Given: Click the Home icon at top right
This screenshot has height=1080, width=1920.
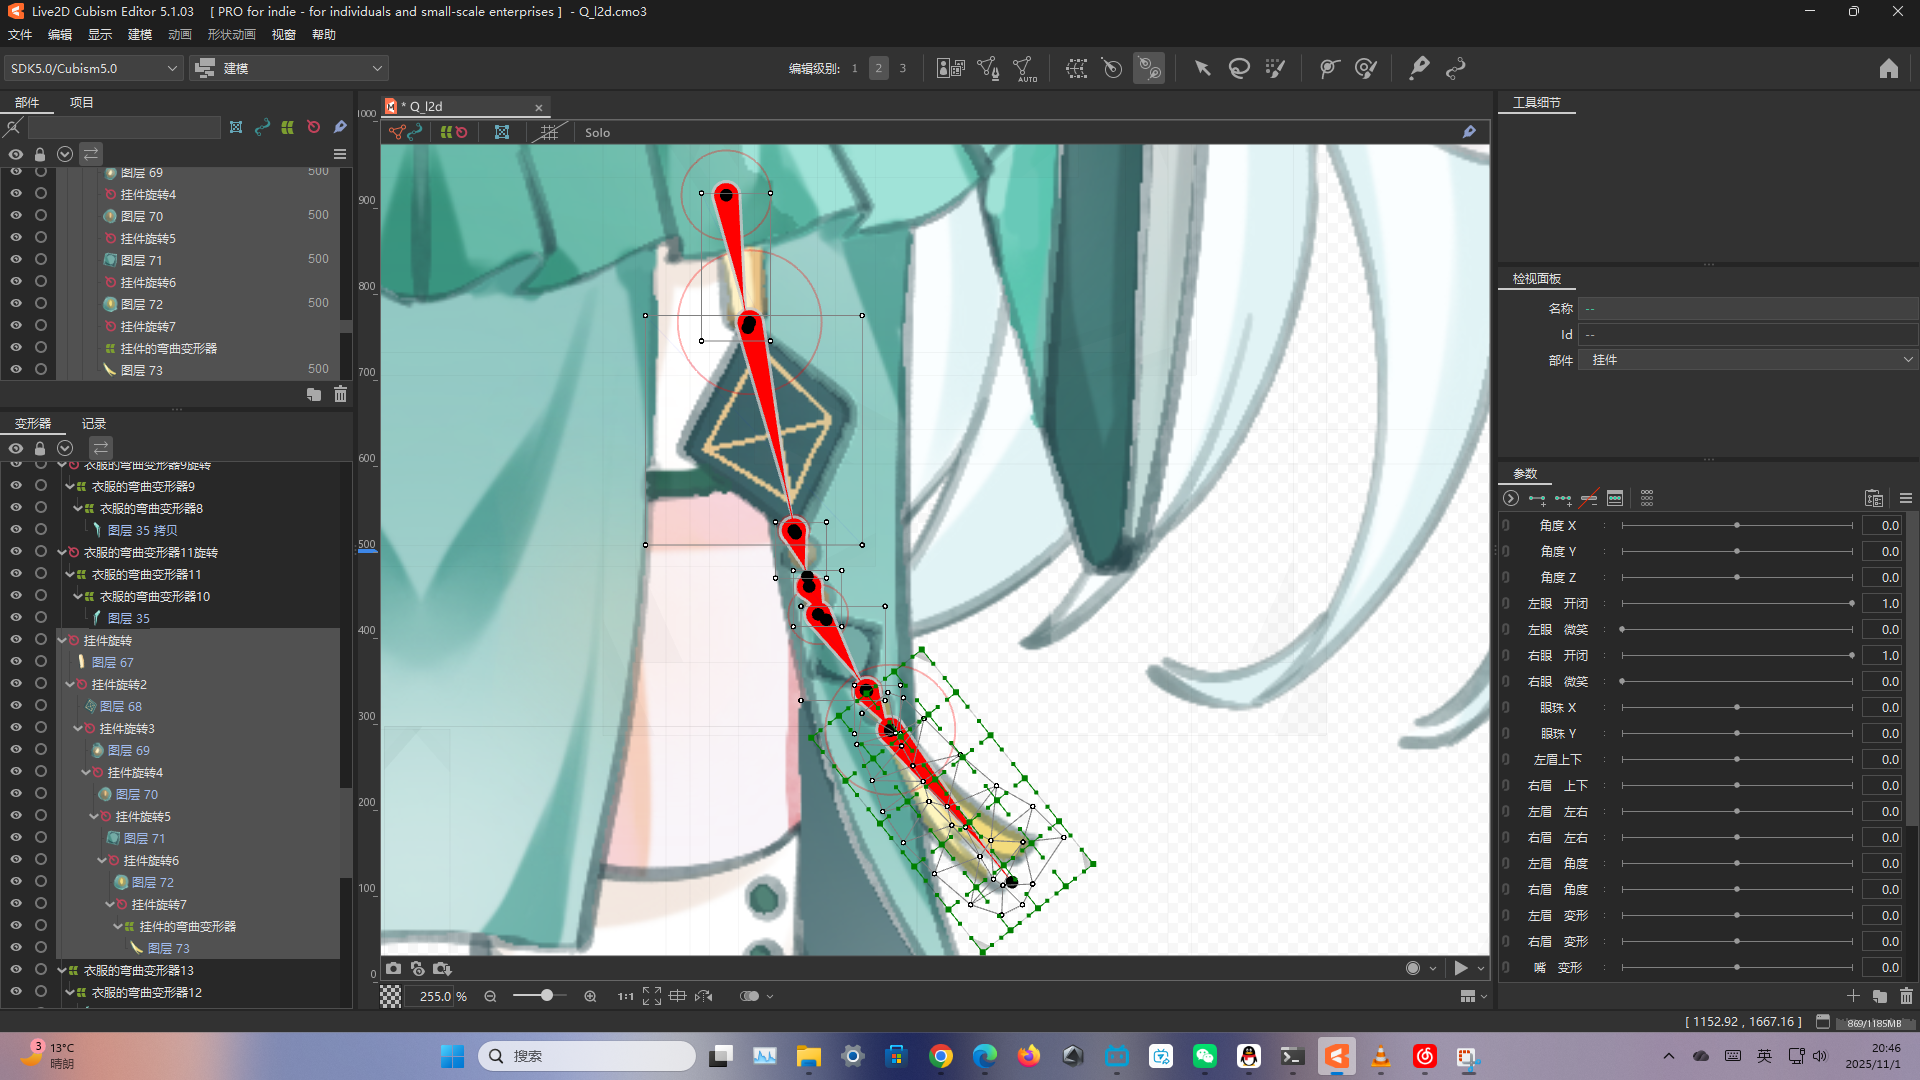Looking at the screenshot, I should 1888,69.
